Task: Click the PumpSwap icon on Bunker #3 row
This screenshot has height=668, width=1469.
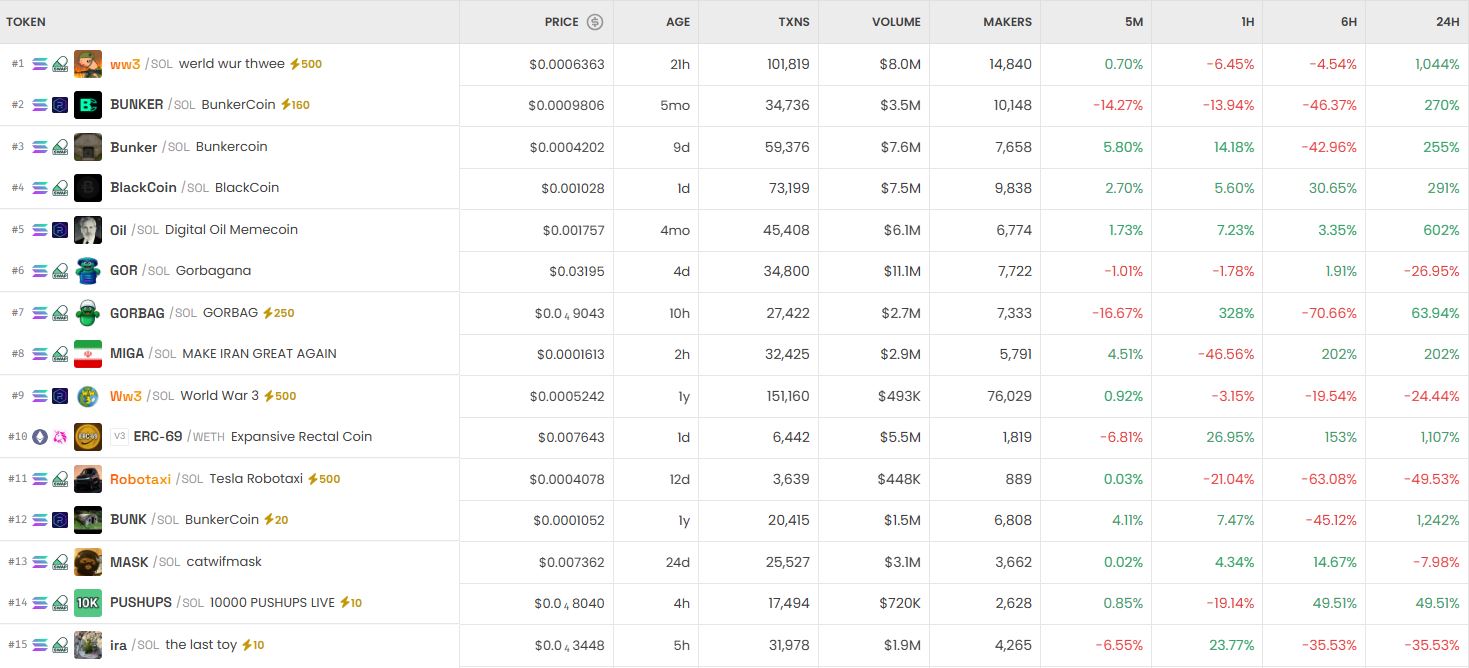Action: (x=60, y=147)
